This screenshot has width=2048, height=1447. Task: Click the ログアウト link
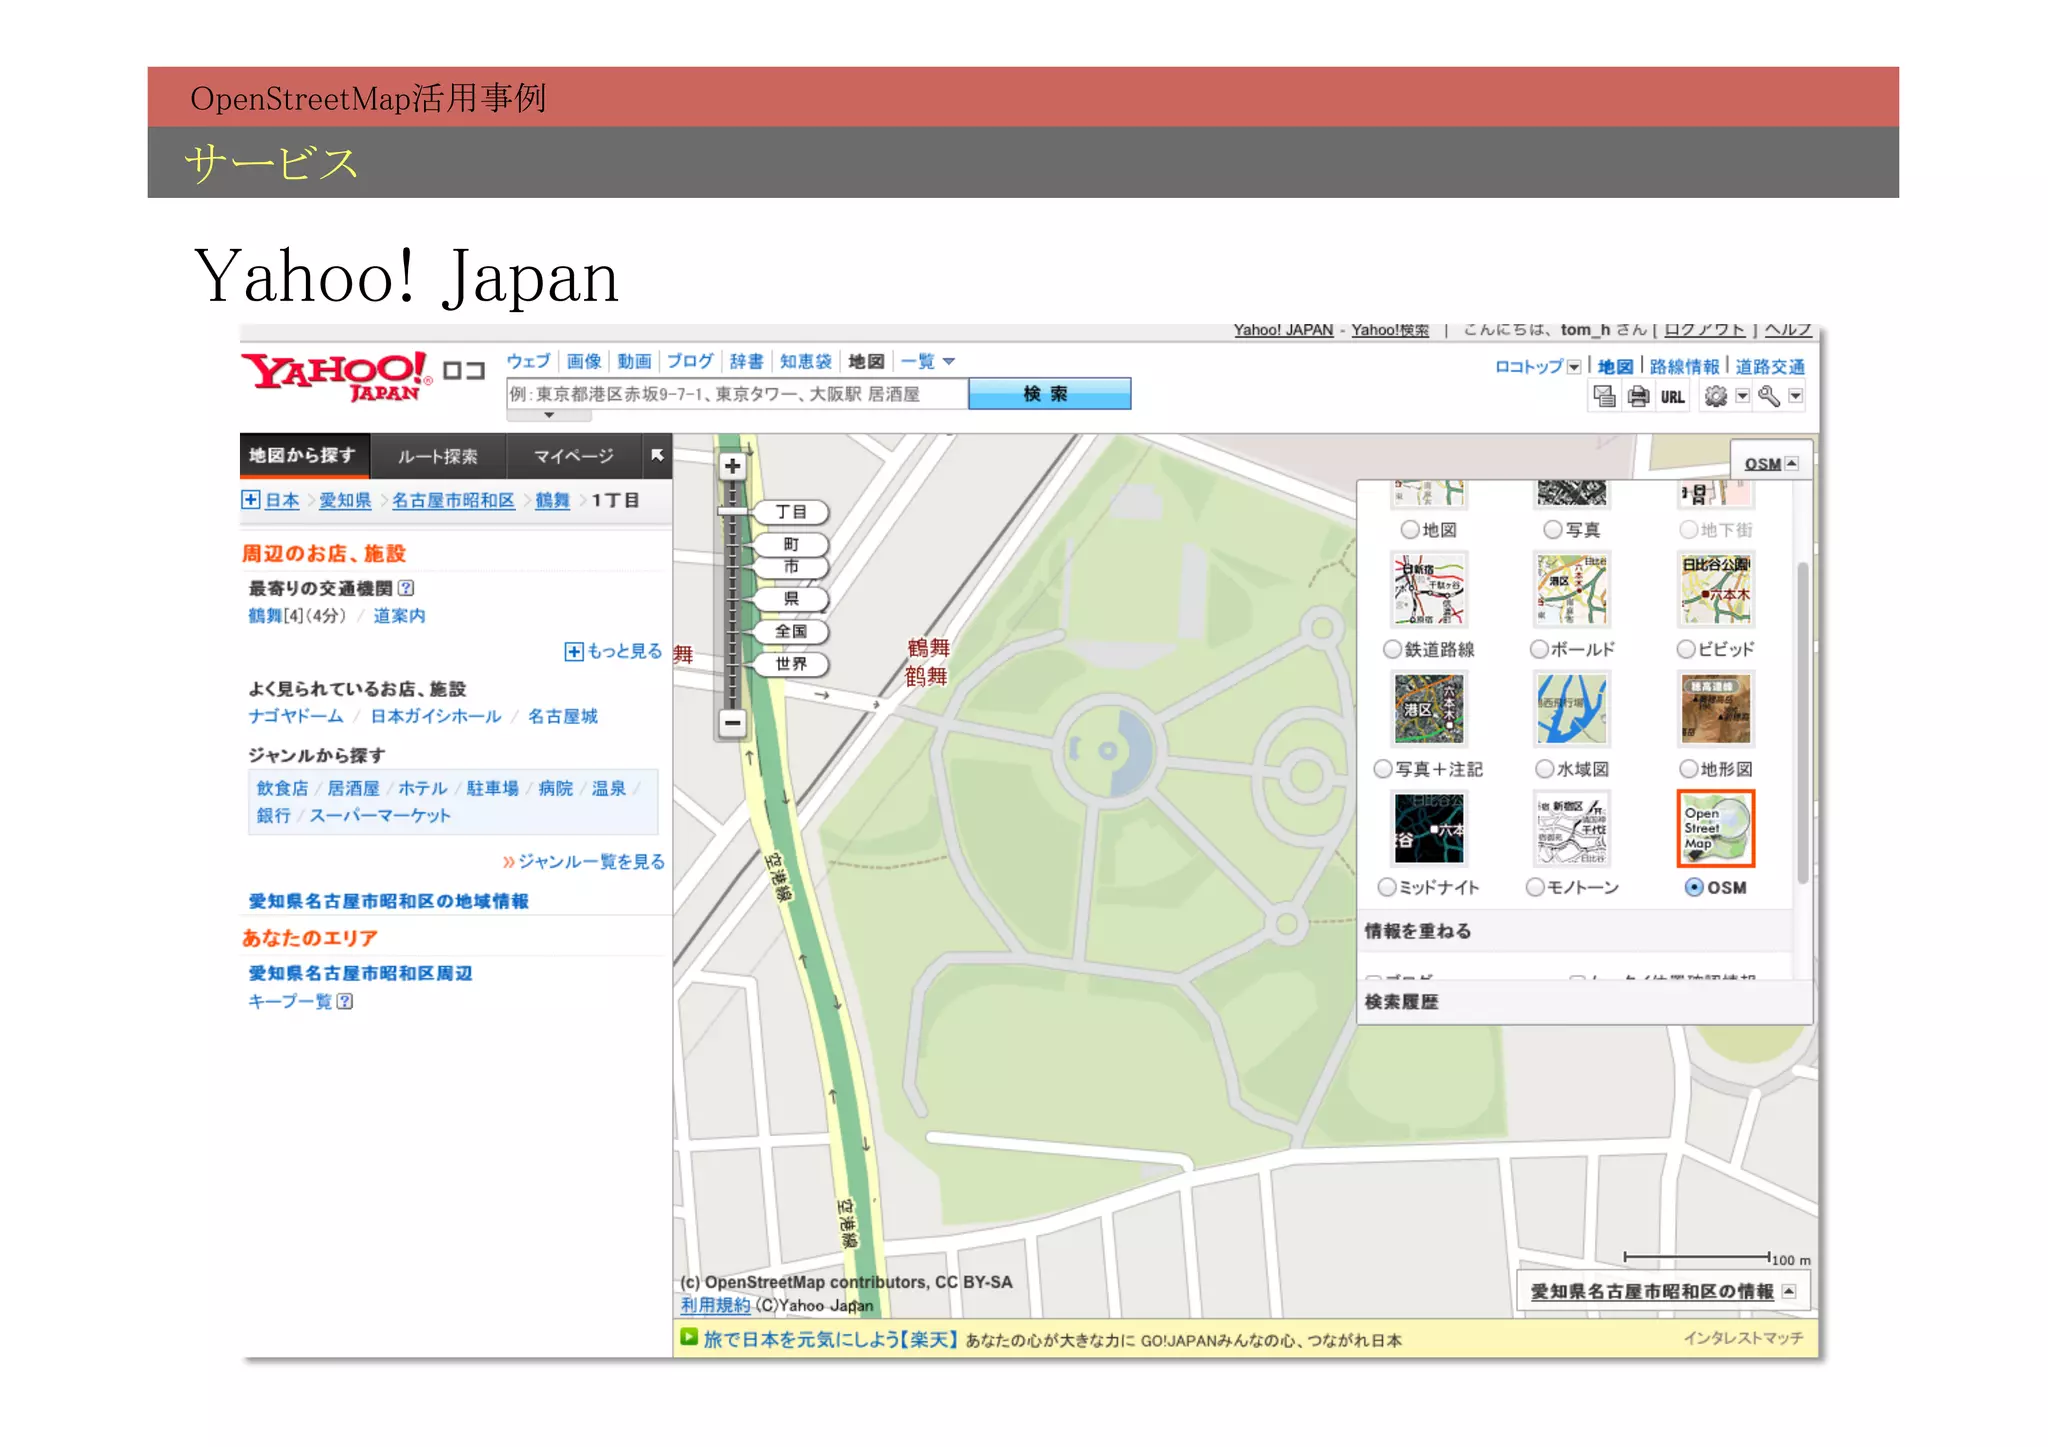[x=1705, y=330]
